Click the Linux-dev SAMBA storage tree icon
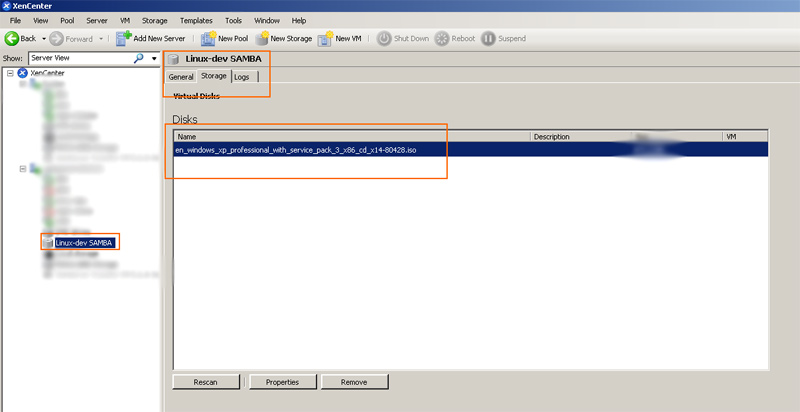Screen dimensions: 800x412 [48, 243]
